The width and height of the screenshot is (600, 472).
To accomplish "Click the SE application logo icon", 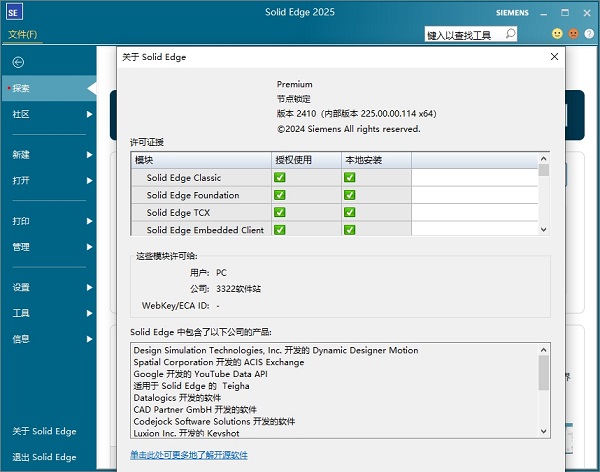I will pyautogui.click(x=13, y=13).
